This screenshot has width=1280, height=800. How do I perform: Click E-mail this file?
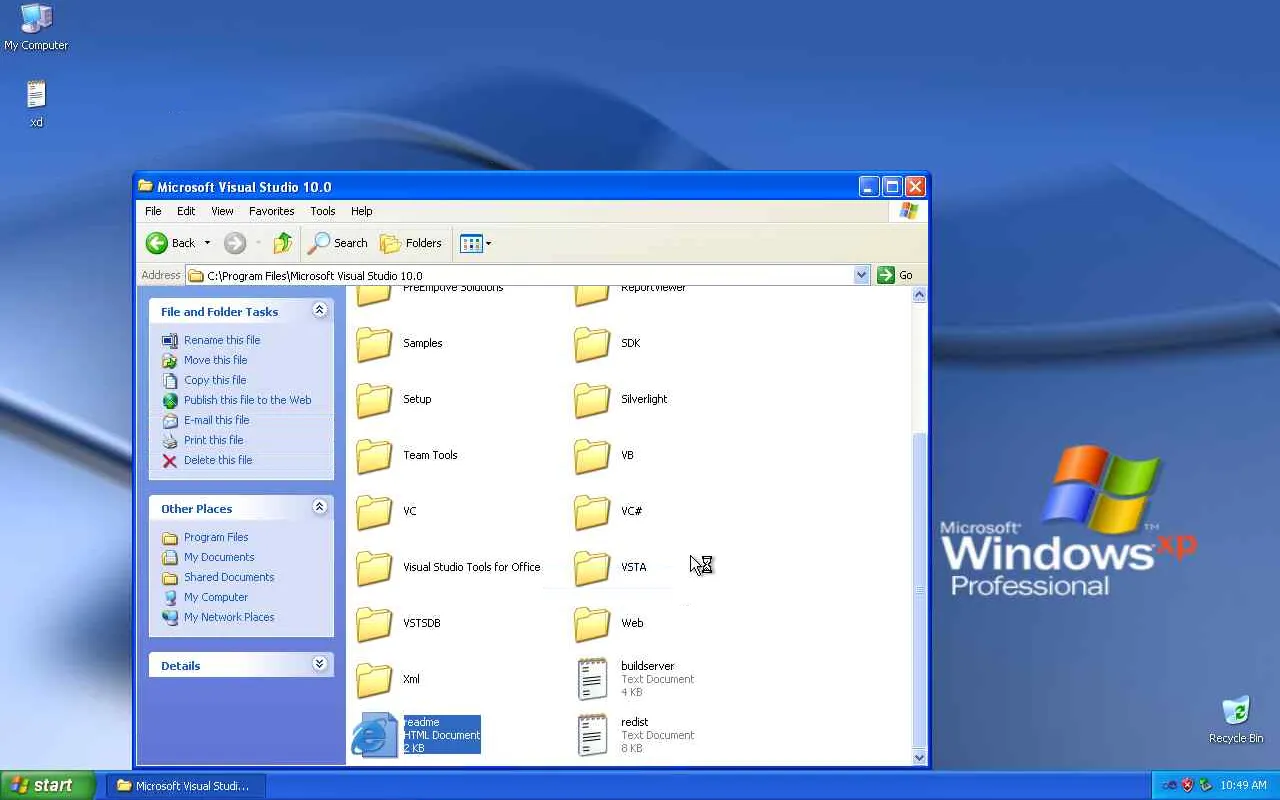216,420
